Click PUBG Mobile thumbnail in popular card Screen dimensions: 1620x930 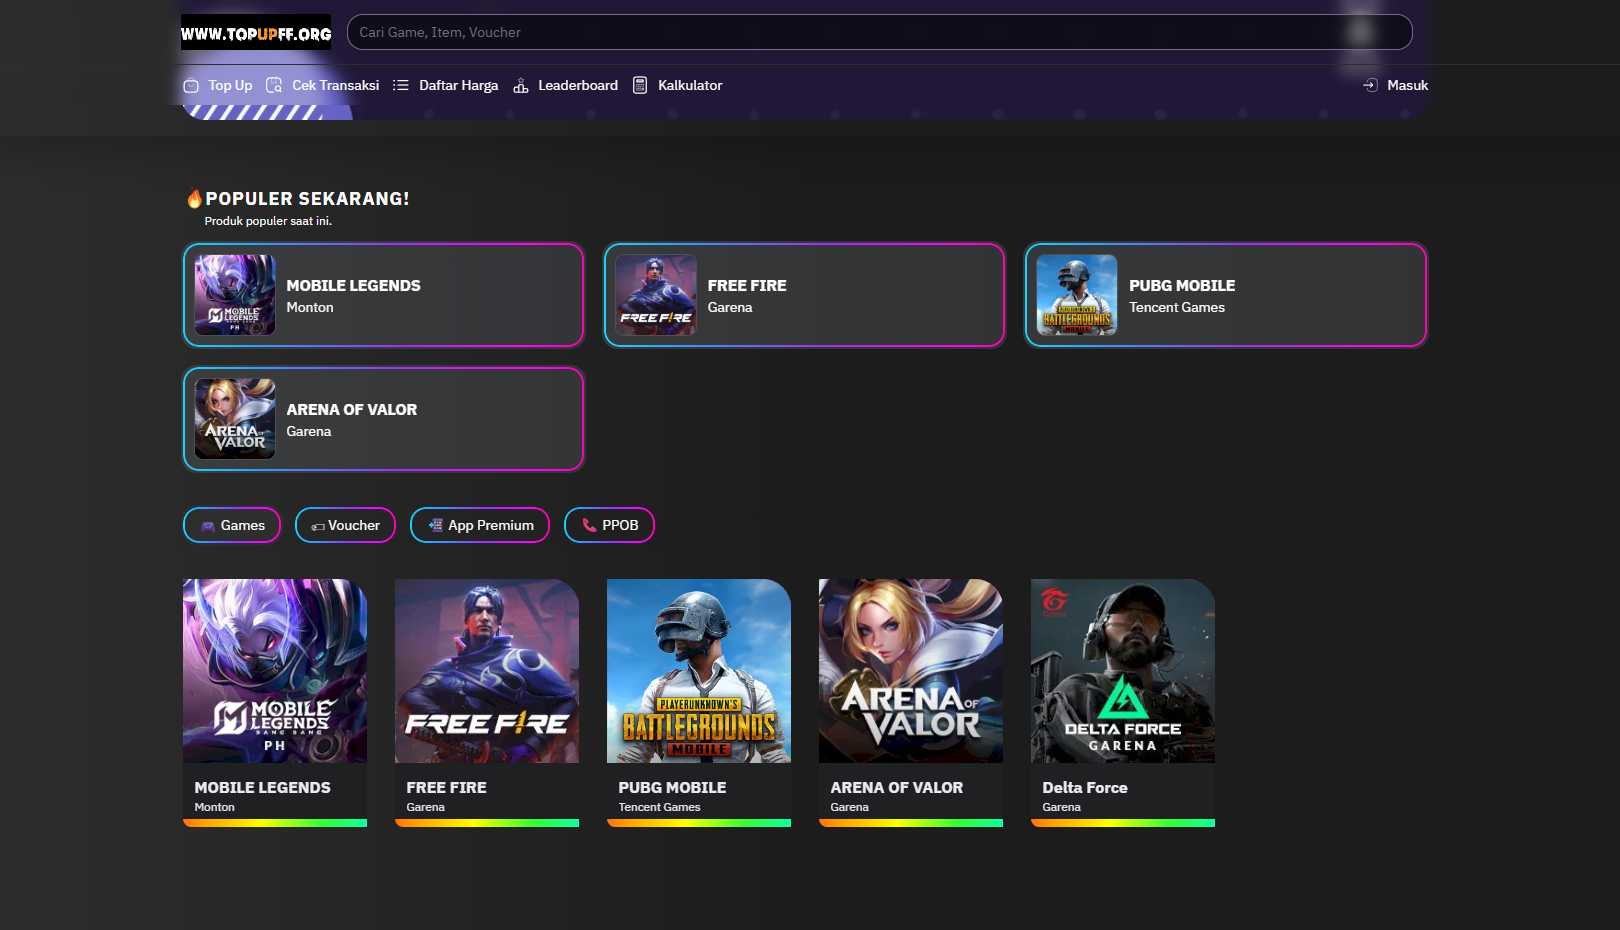(x=1077, y=295)
